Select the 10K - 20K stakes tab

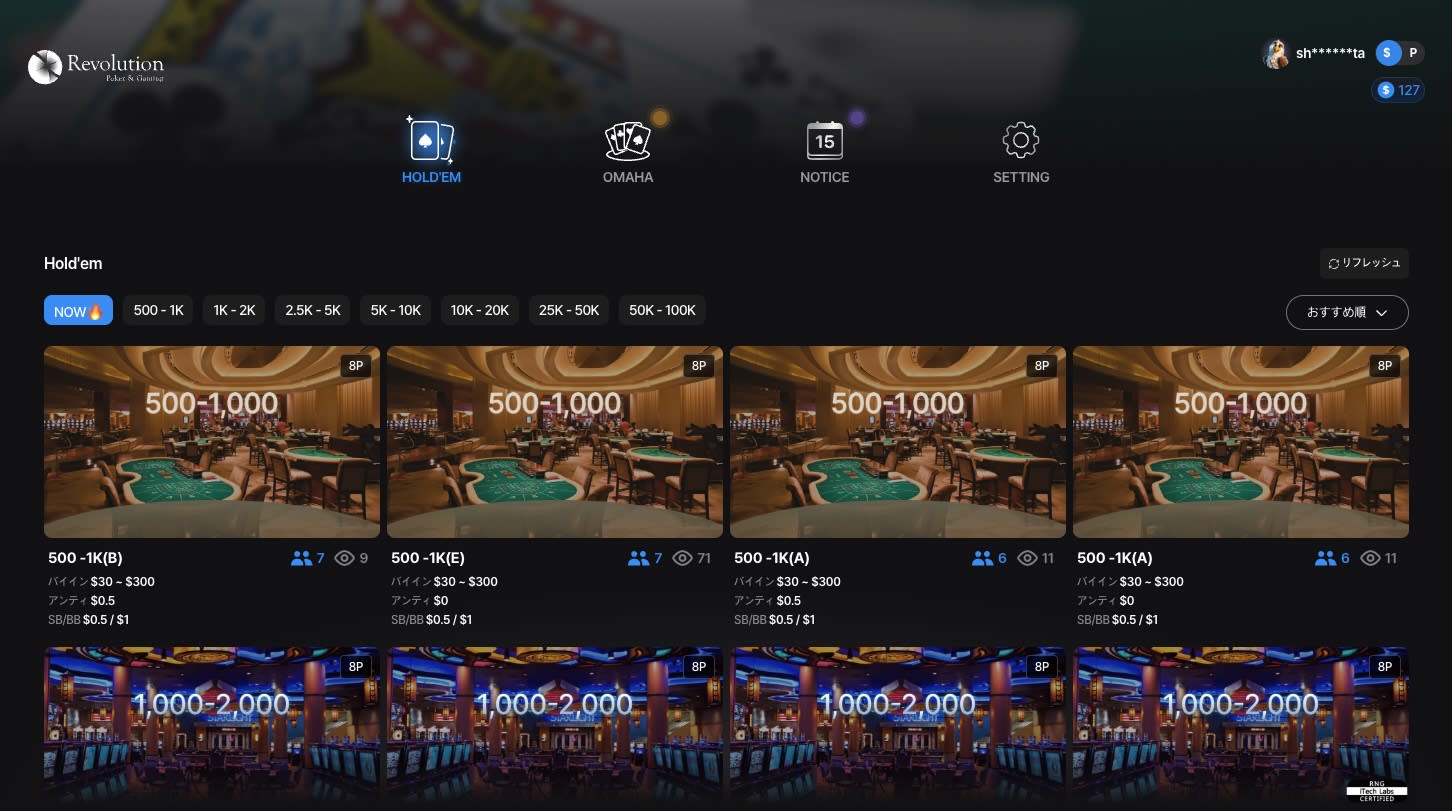coord(480,311)
